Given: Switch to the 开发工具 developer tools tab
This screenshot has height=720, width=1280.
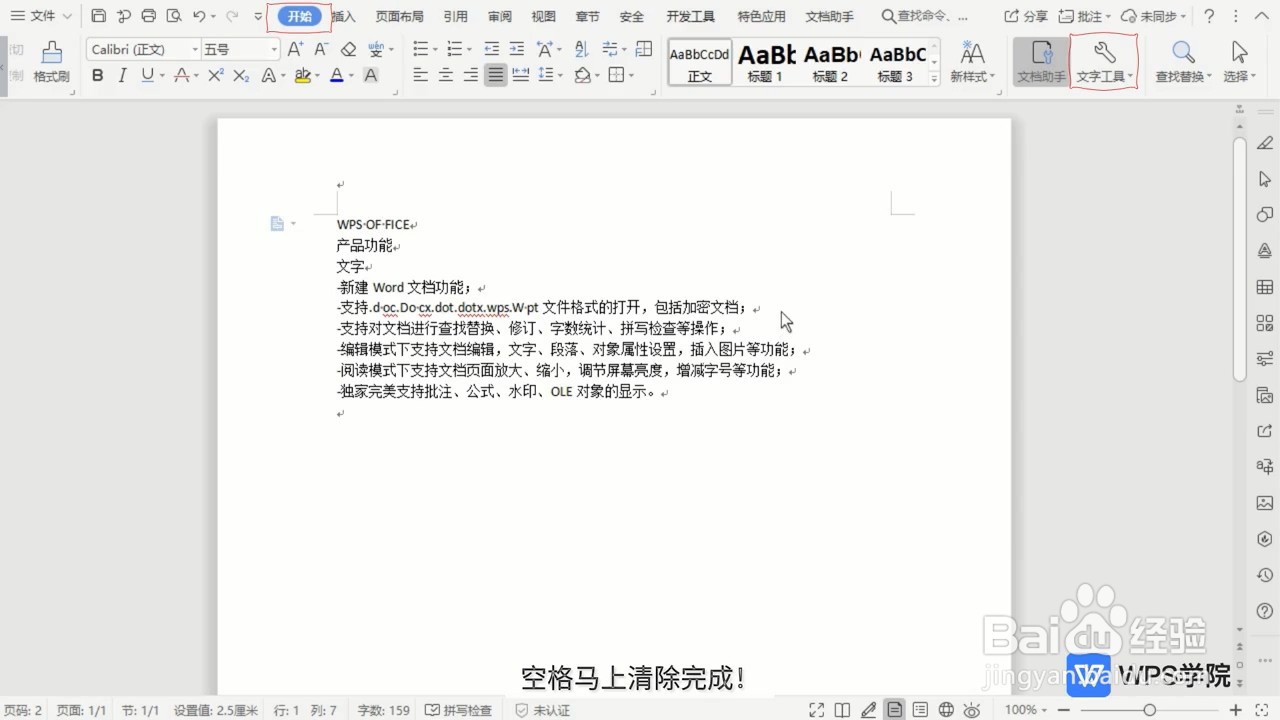Looking at the screenshot, I should coord(691,16).
